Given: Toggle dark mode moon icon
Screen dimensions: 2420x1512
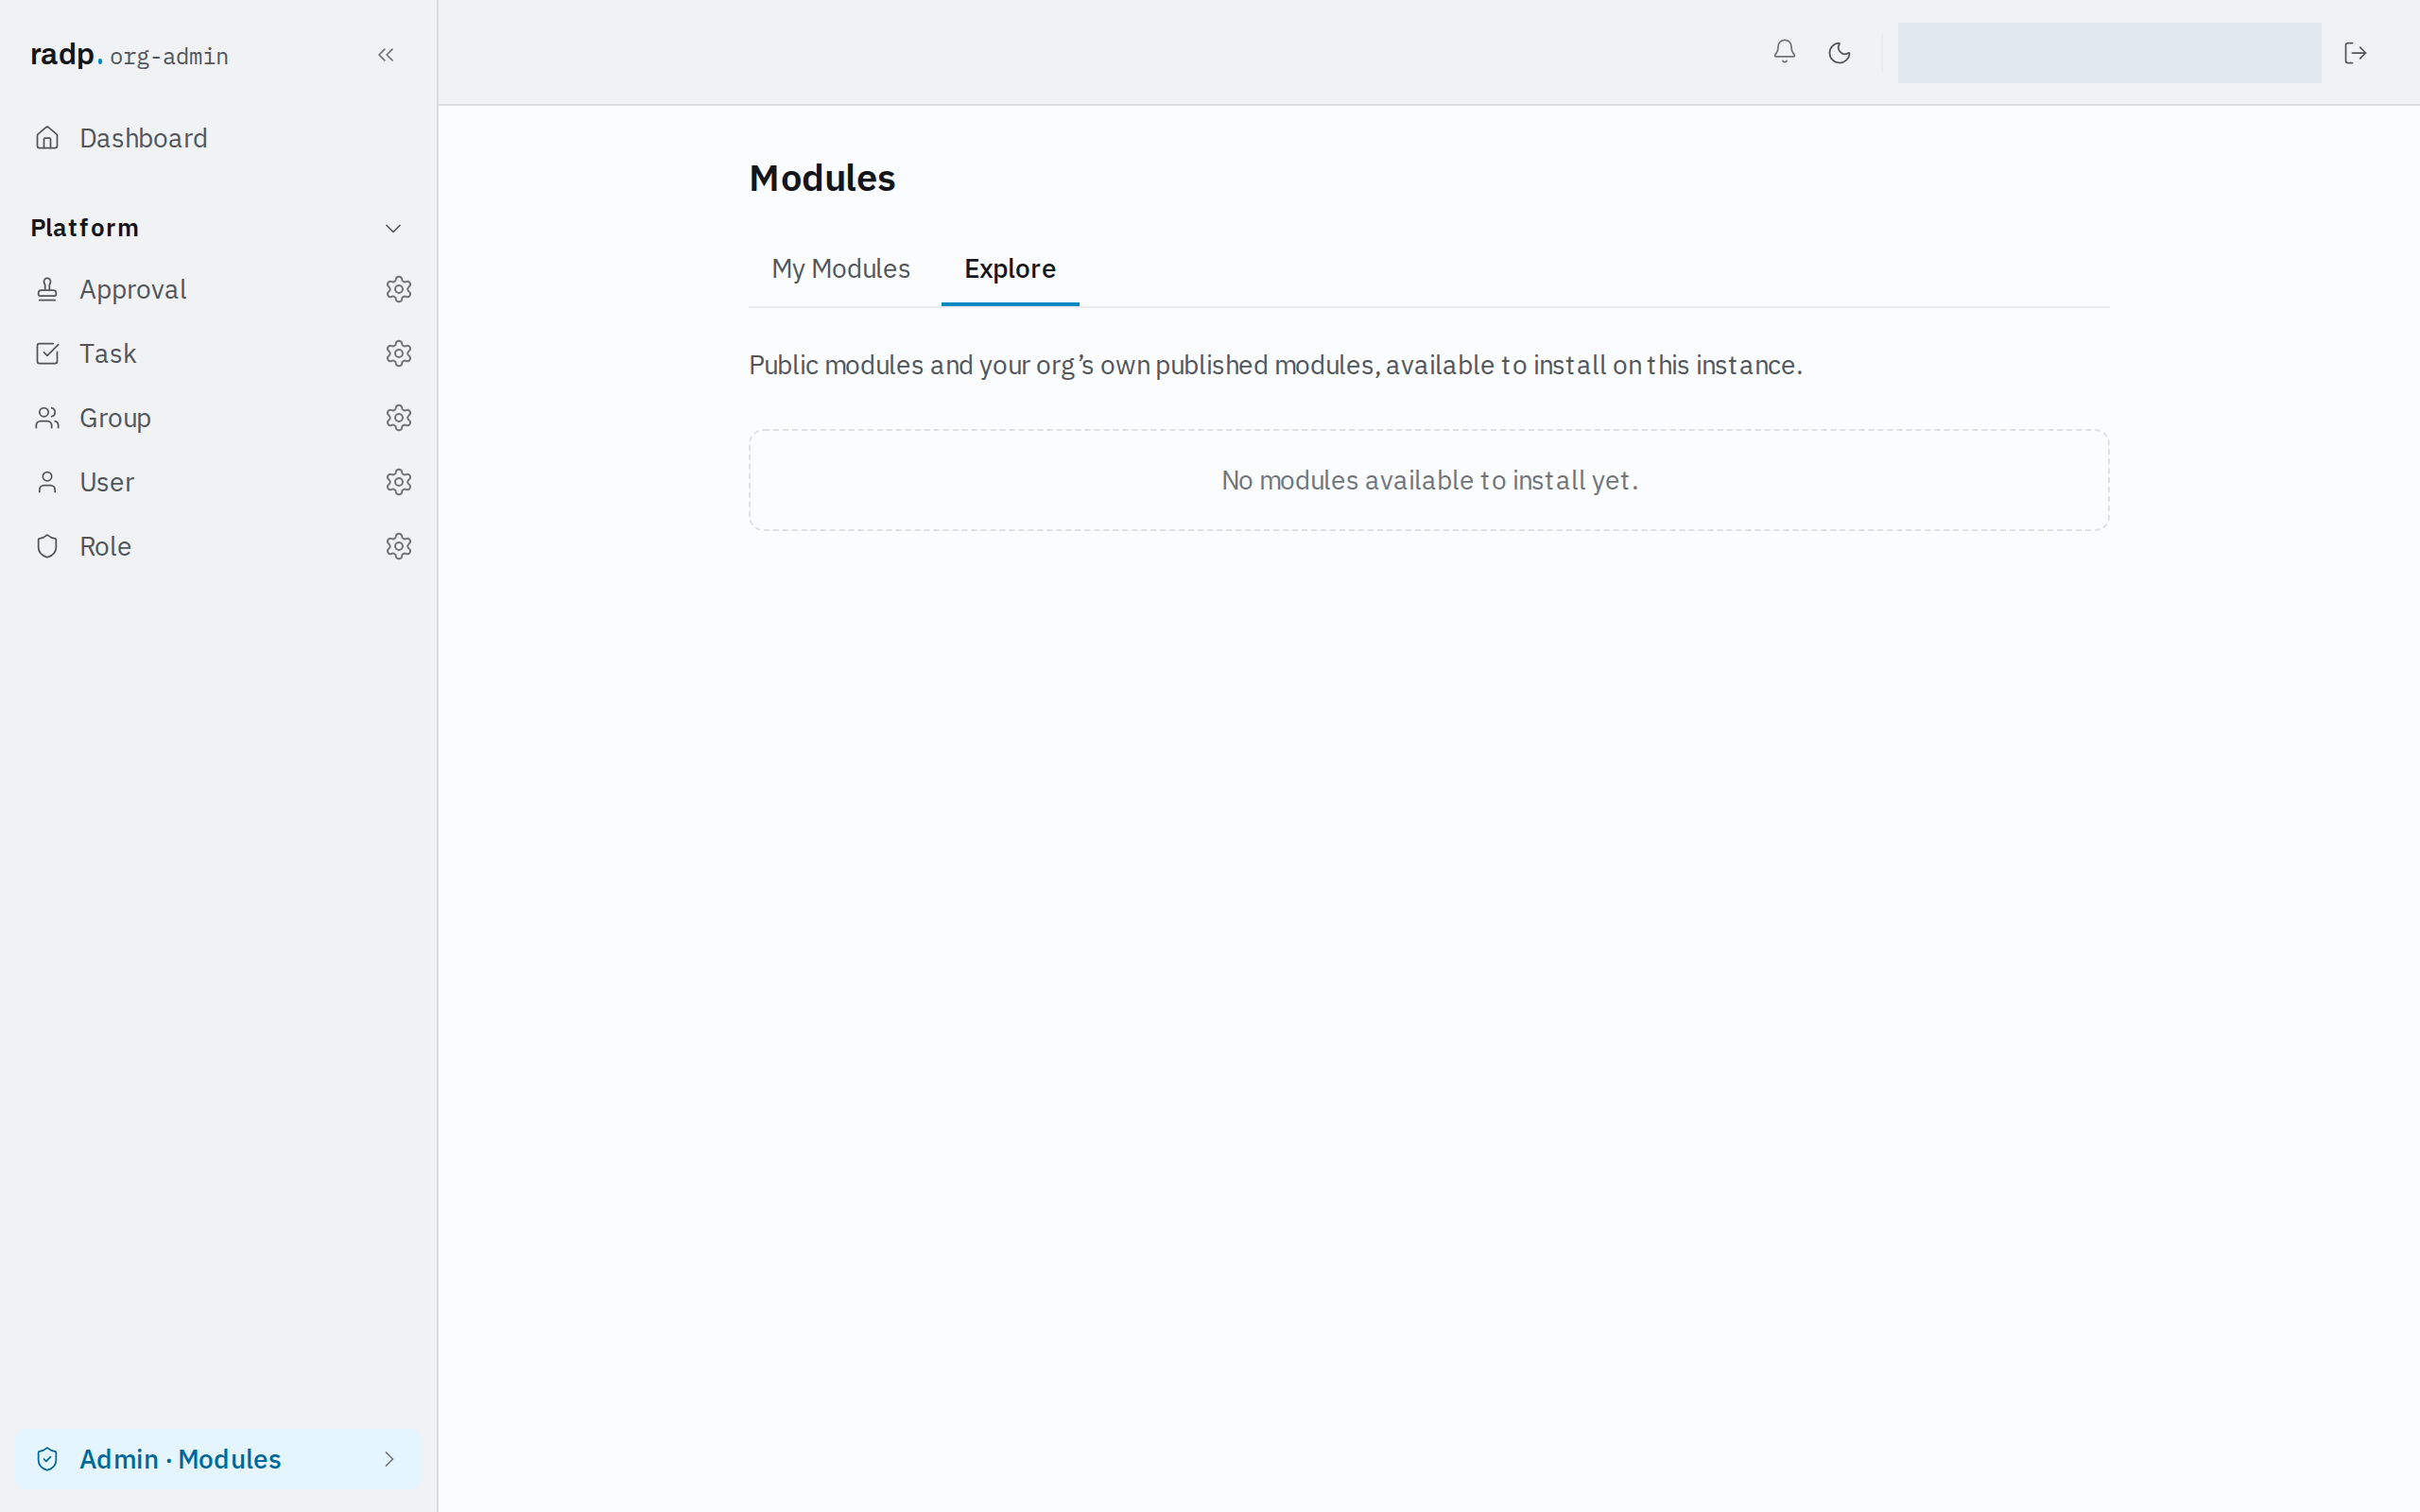Looking at the screenshot, I should tap(1839, 53).
